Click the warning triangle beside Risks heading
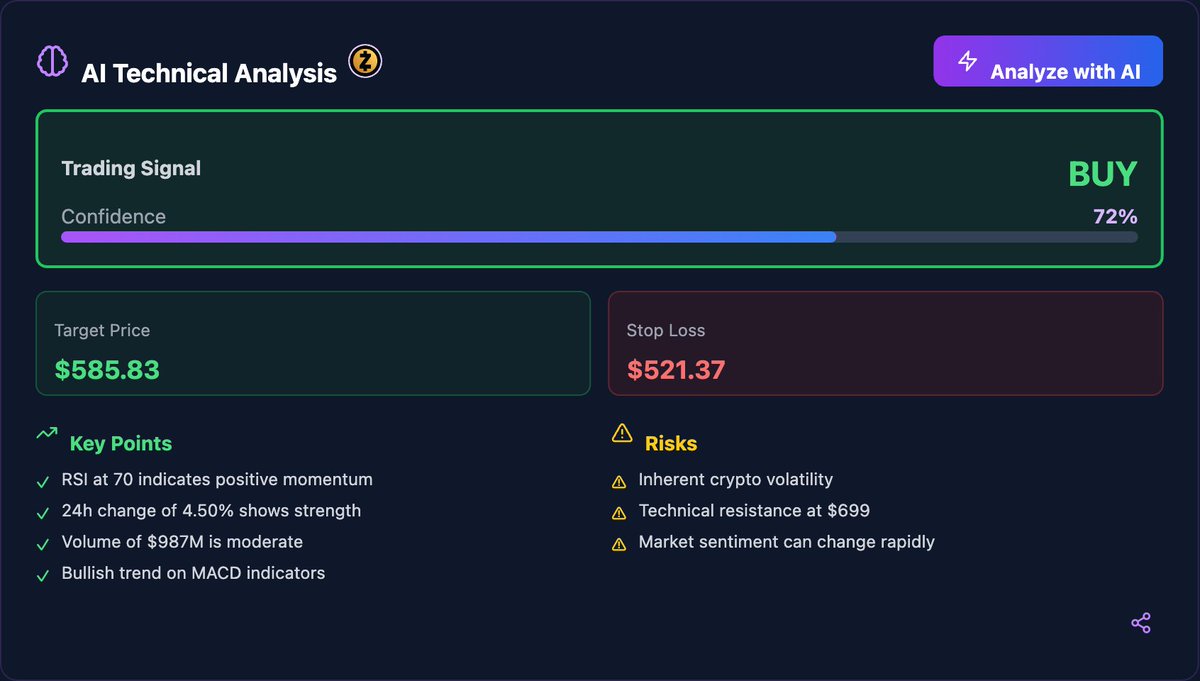This screenshot has width=1200, height=681. (x=622, y=433)
